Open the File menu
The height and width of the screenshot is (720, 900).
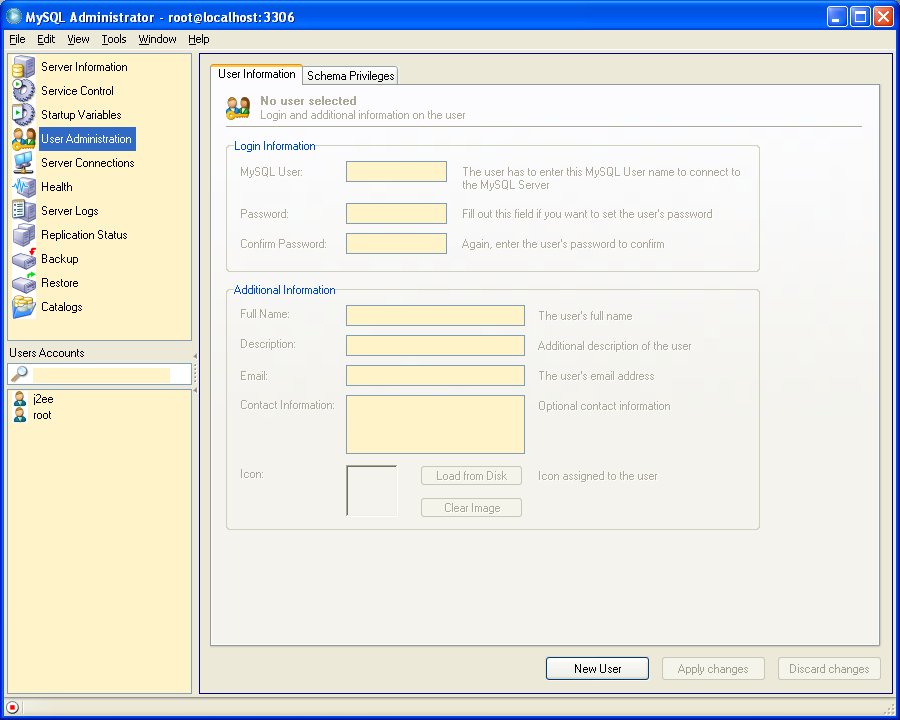click(x=17, y=39)
